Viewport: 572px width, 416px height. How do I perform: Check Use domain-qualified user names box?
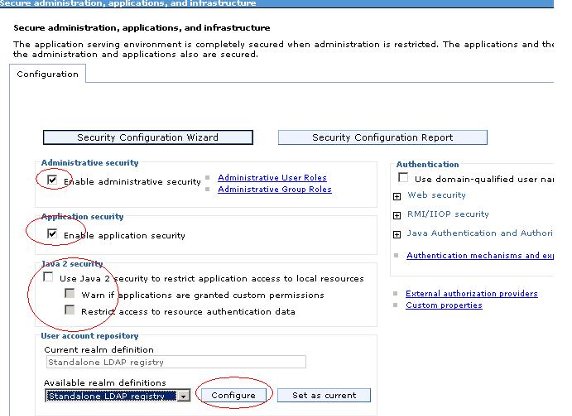403,177
